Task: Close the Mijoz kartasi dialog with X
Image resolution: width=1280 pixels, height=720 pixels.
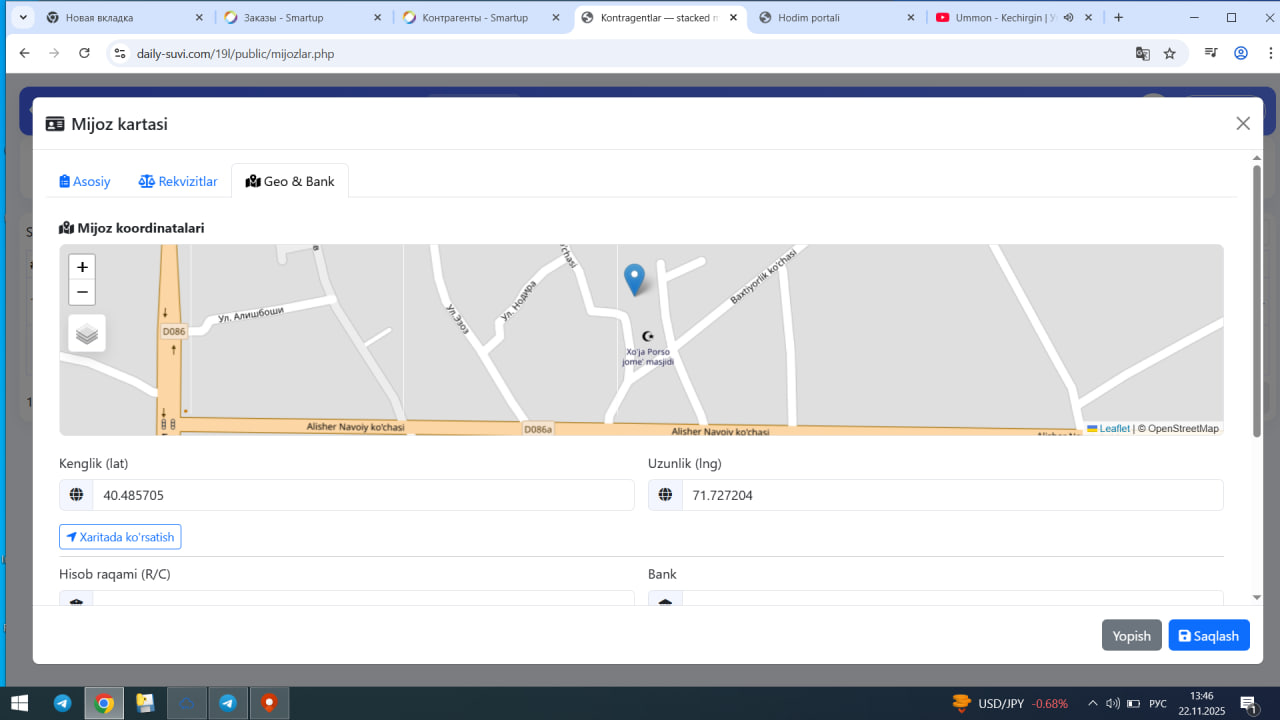Action: (1243, 123)
